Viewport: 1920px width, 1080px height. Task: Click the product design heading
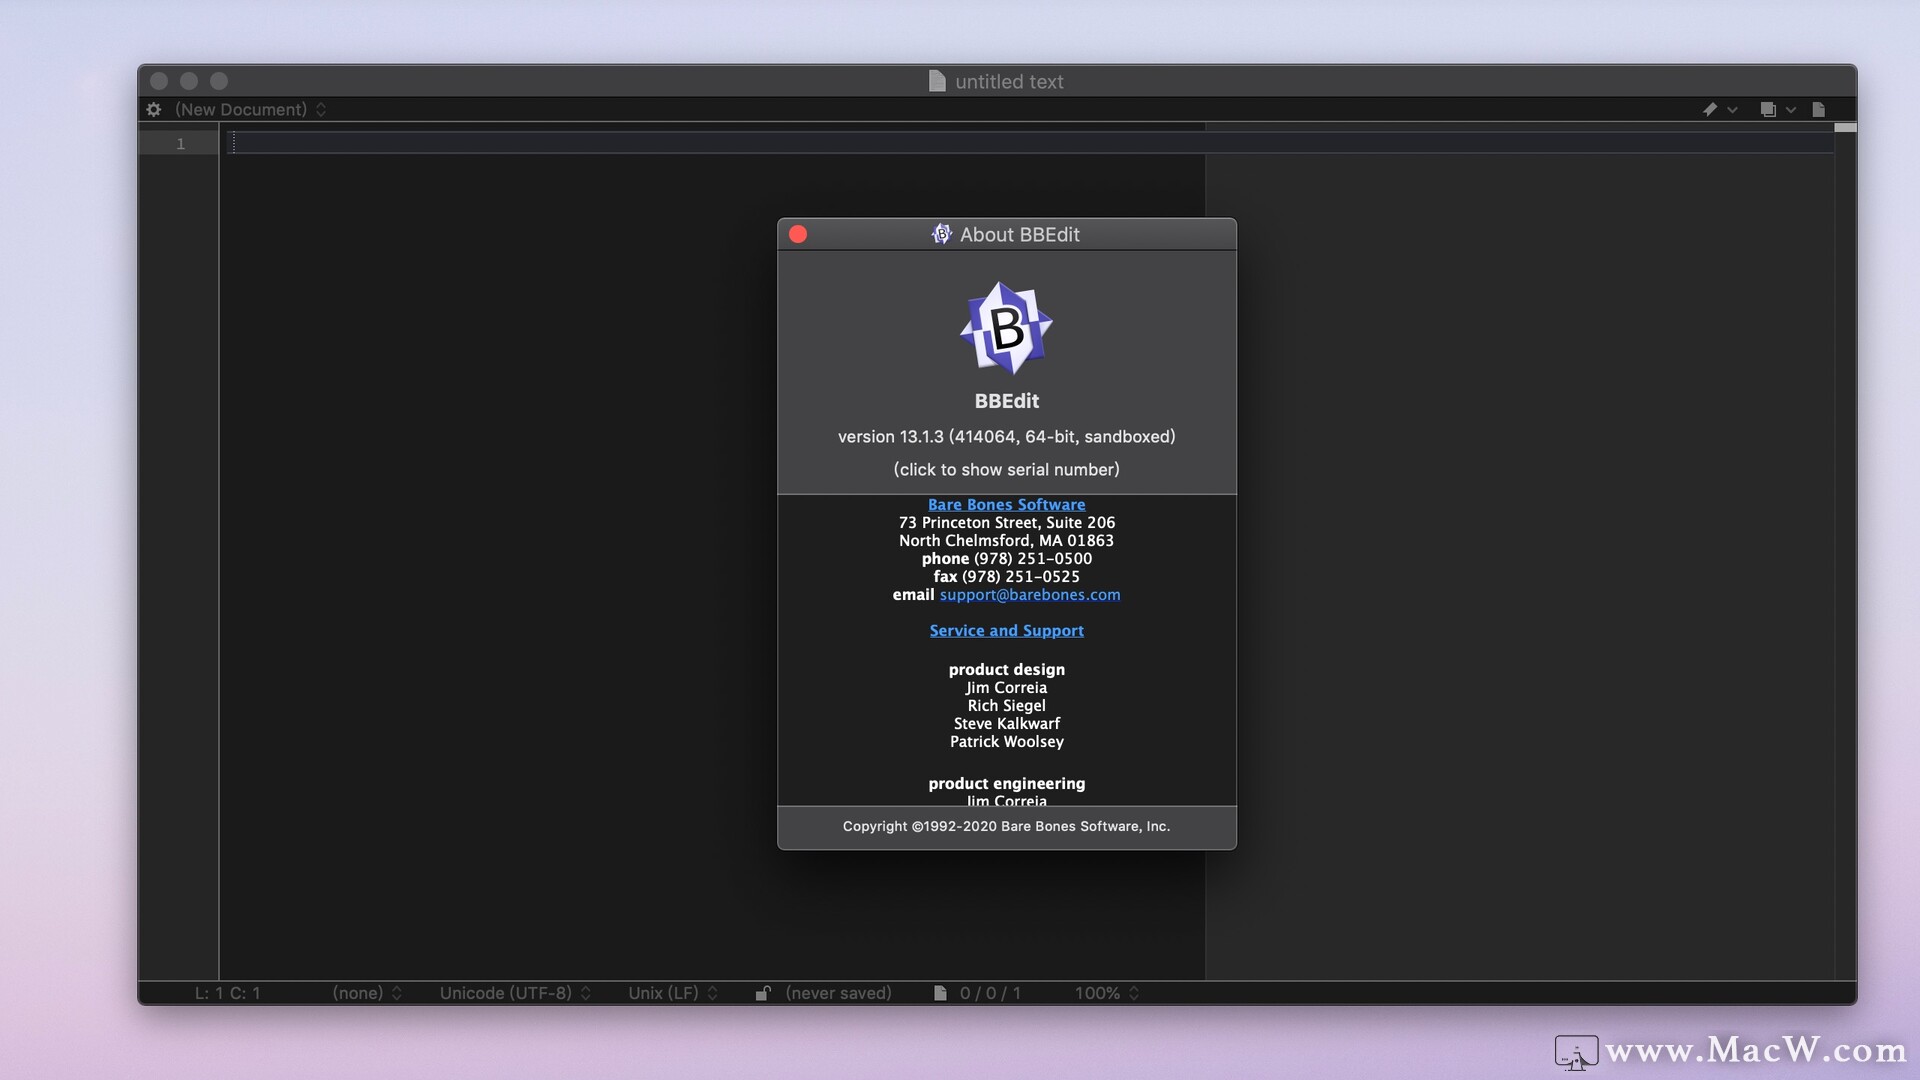click(x=1006, y=669)
